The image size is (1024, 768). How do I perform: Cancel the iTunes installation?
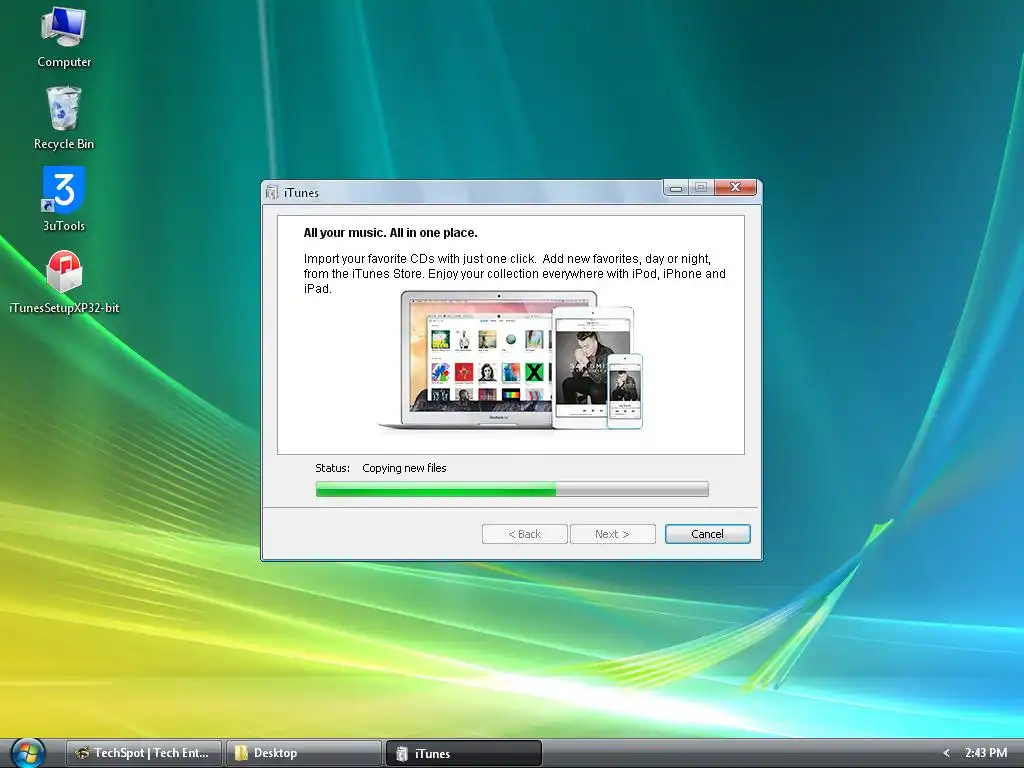pos(707,534)
